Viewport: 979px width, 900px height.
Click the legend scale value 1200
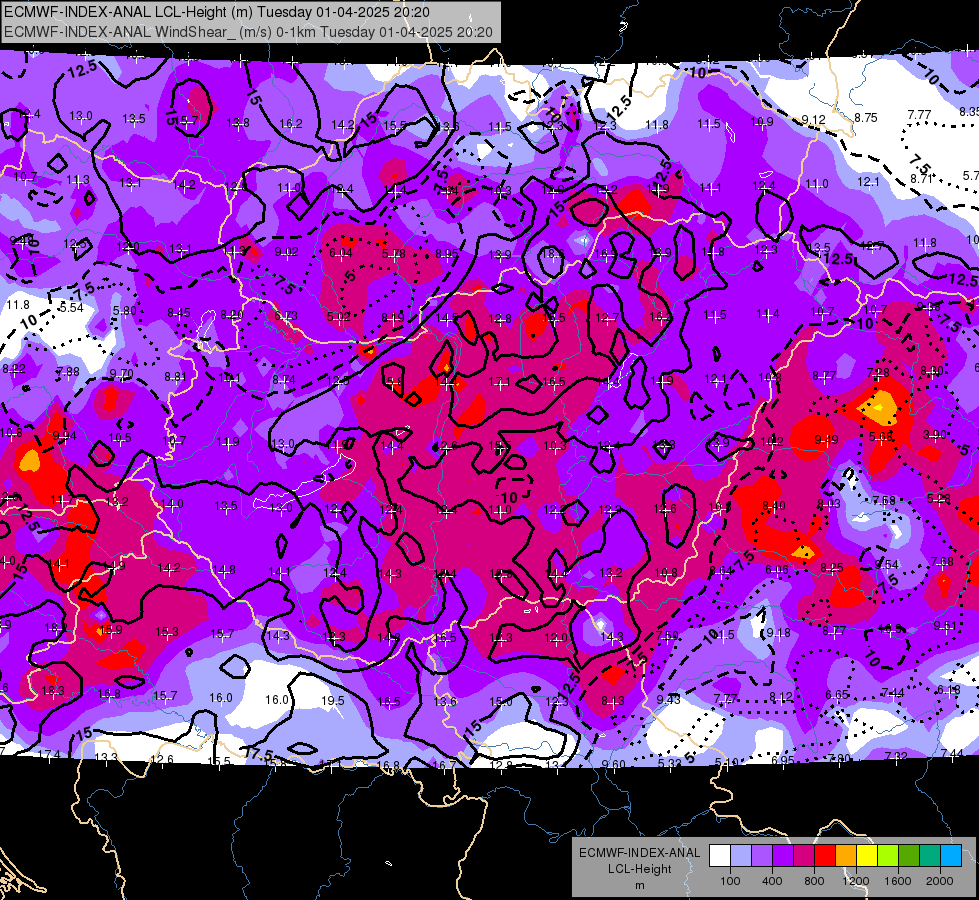tap(855, 881)
